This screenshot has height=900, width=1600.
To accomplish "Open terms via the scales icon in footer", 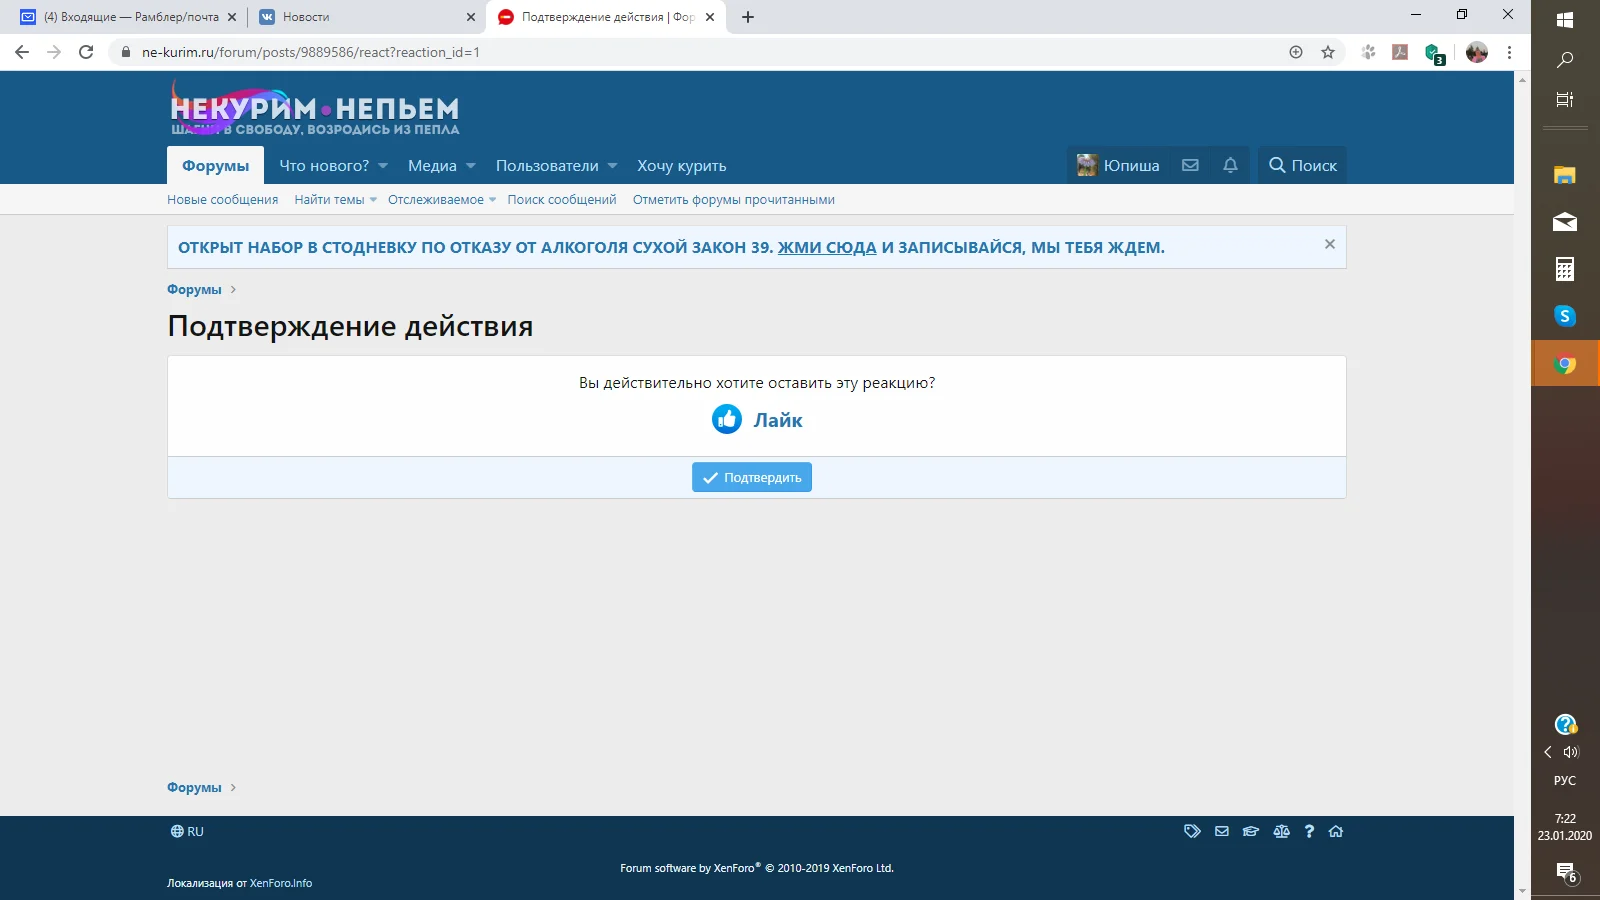I will (x=1282, y=831).
